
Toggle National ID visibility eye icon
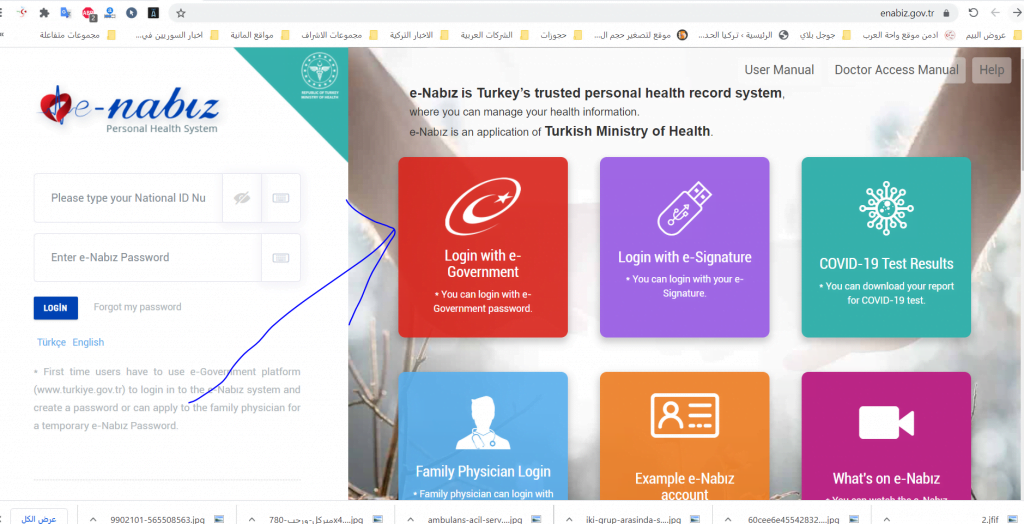[242, 198]
